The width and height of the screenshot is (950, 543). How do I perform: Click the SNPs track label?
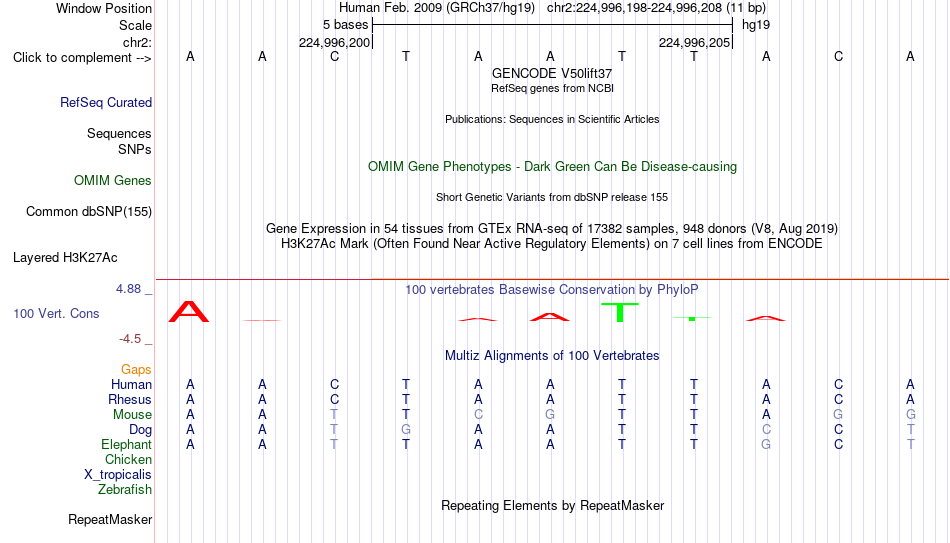point(135,149)
